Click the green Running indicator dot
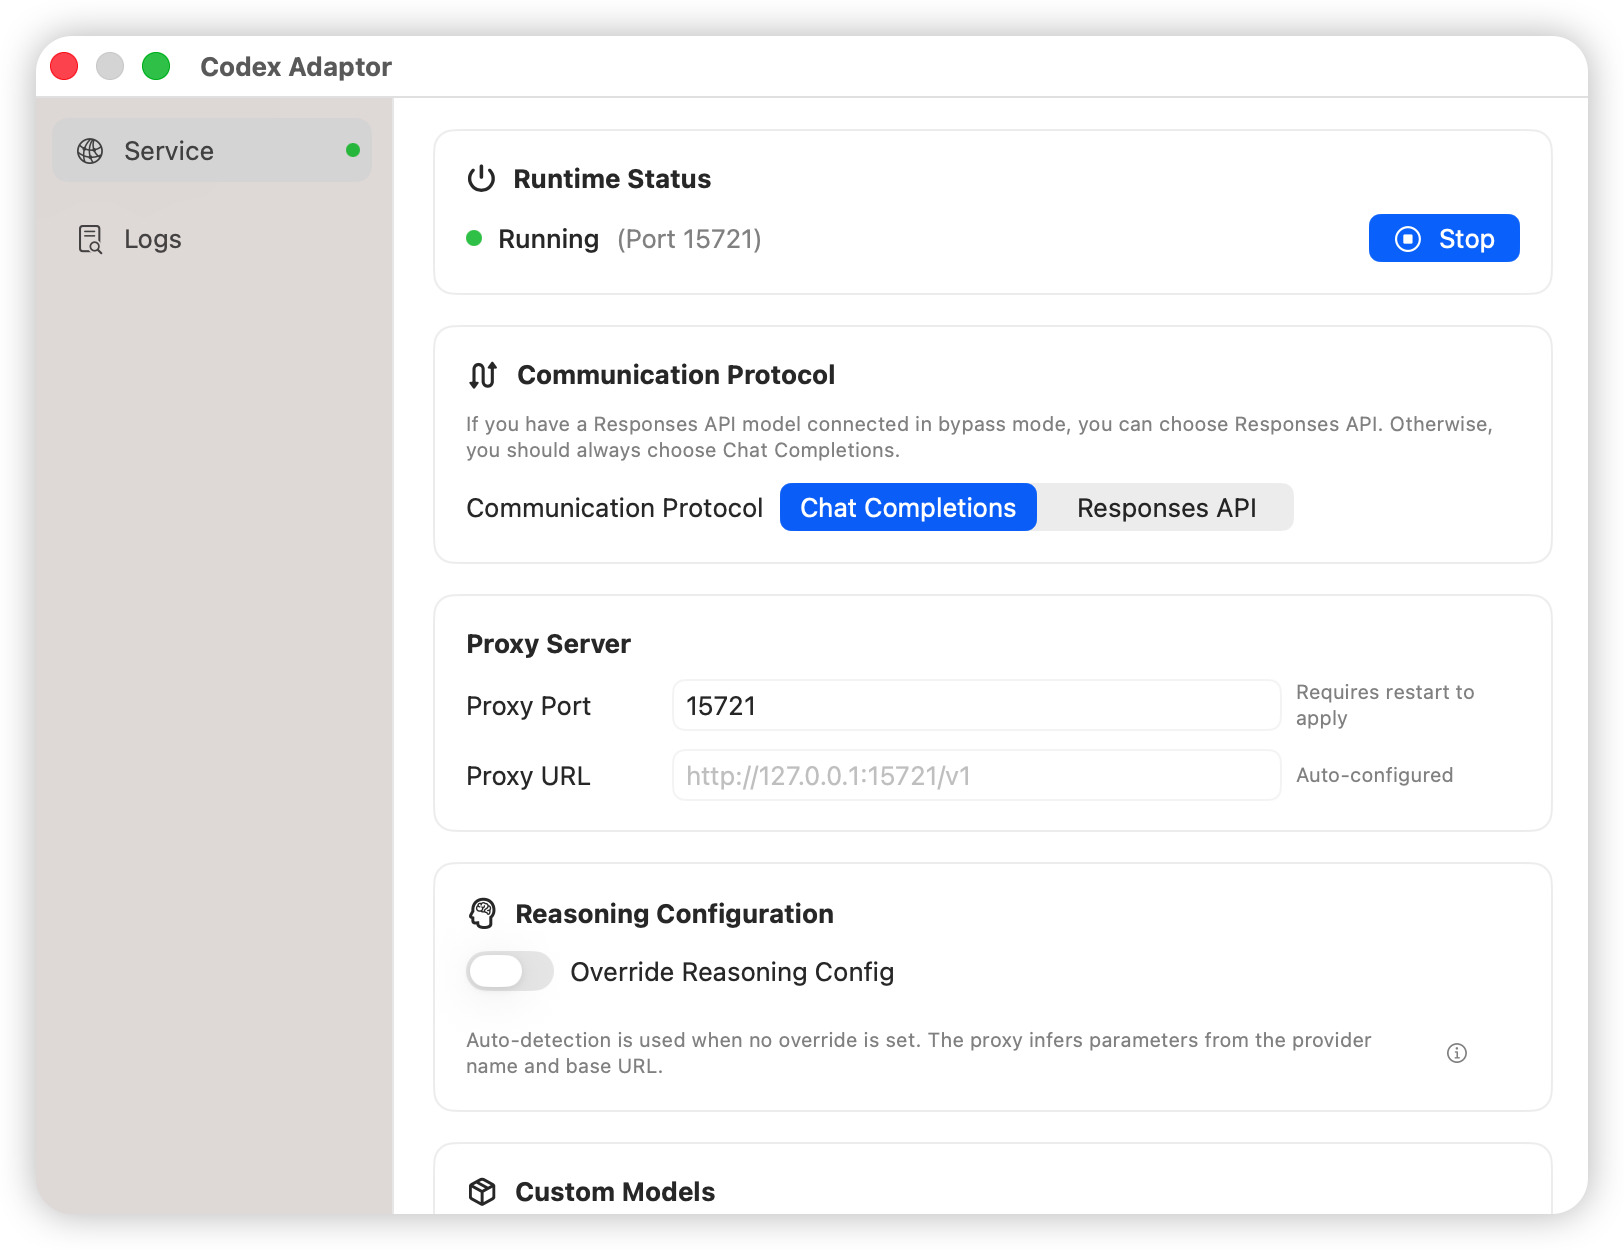 (x=475, y=238)
